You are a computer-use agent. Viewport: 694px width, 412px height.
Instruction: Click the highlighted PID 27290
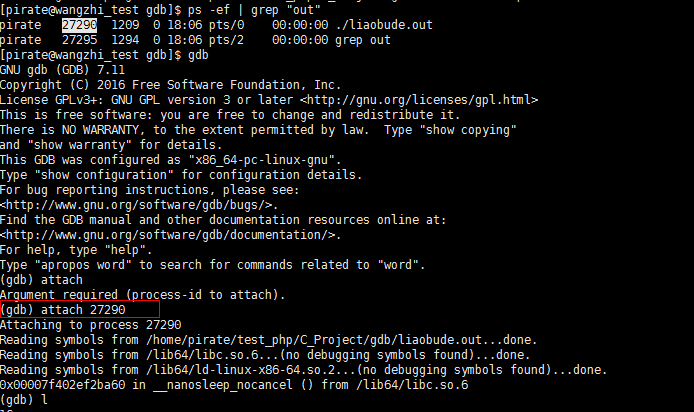[79, 25]
